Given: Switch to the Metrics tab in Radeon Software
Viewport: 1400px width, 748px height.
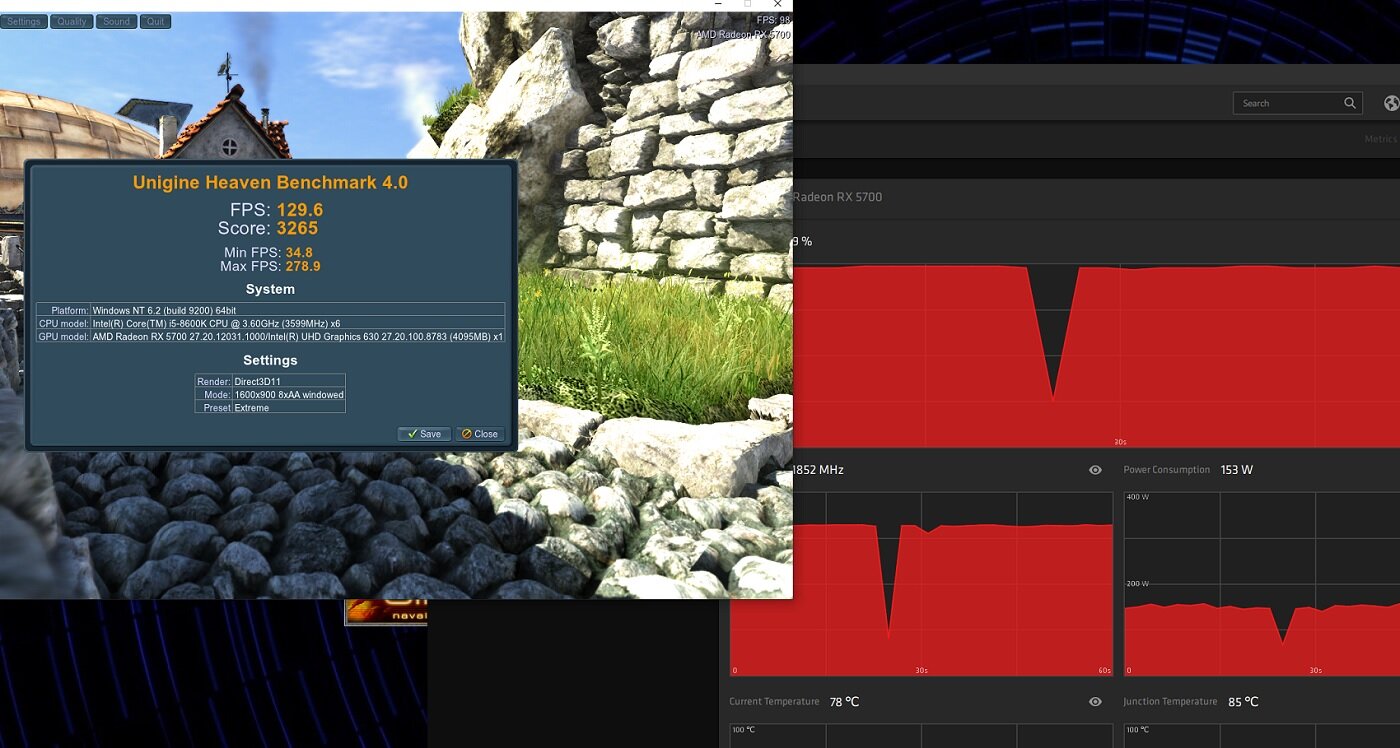Looking at the screenshot, I should (x=1381, y=139).
